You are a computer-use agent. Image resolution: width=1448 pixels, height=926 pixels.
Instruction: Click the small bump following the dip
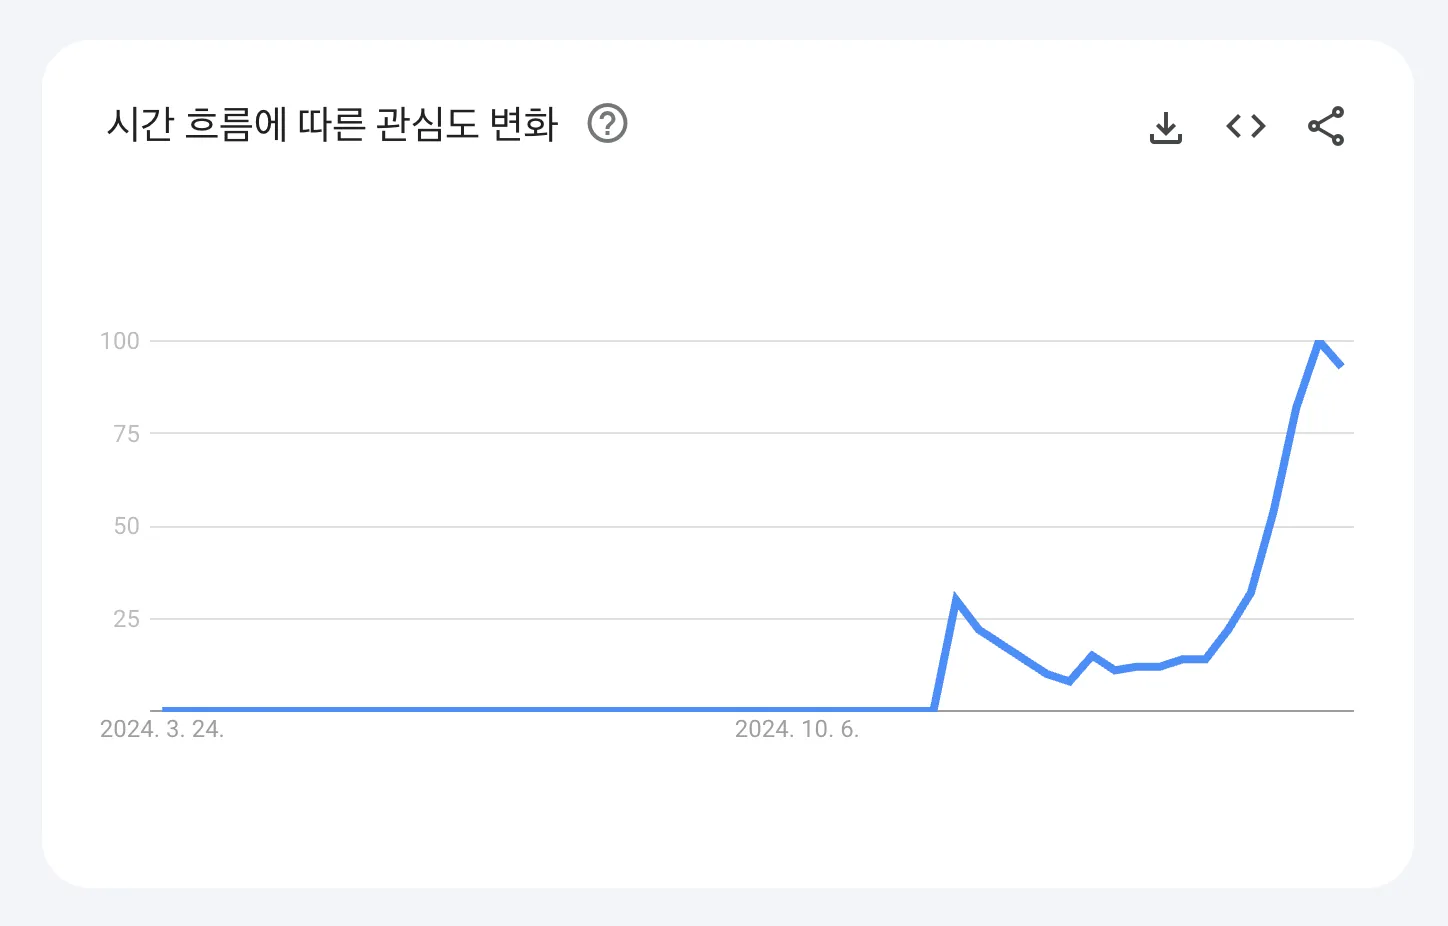click(x=1092, y=655)
